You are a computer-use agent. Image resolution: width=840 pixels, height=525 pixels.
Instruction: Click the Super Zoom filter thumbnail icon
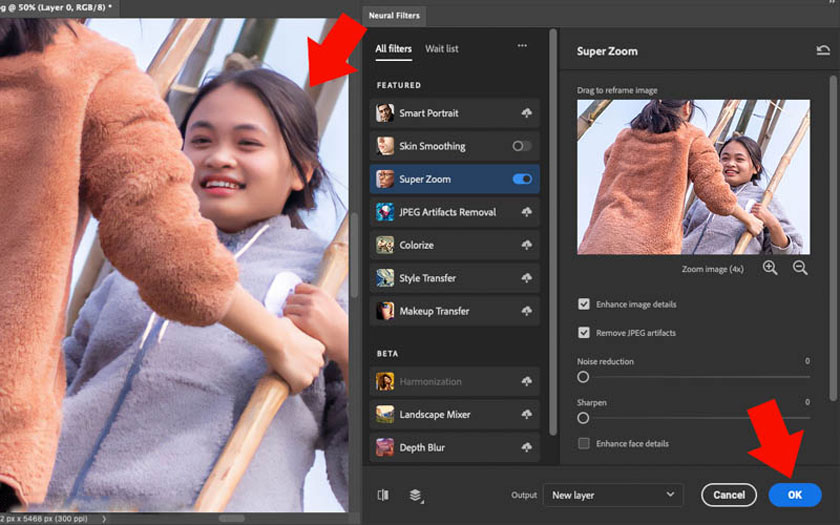pyautogui.click(x=385, y=179)
